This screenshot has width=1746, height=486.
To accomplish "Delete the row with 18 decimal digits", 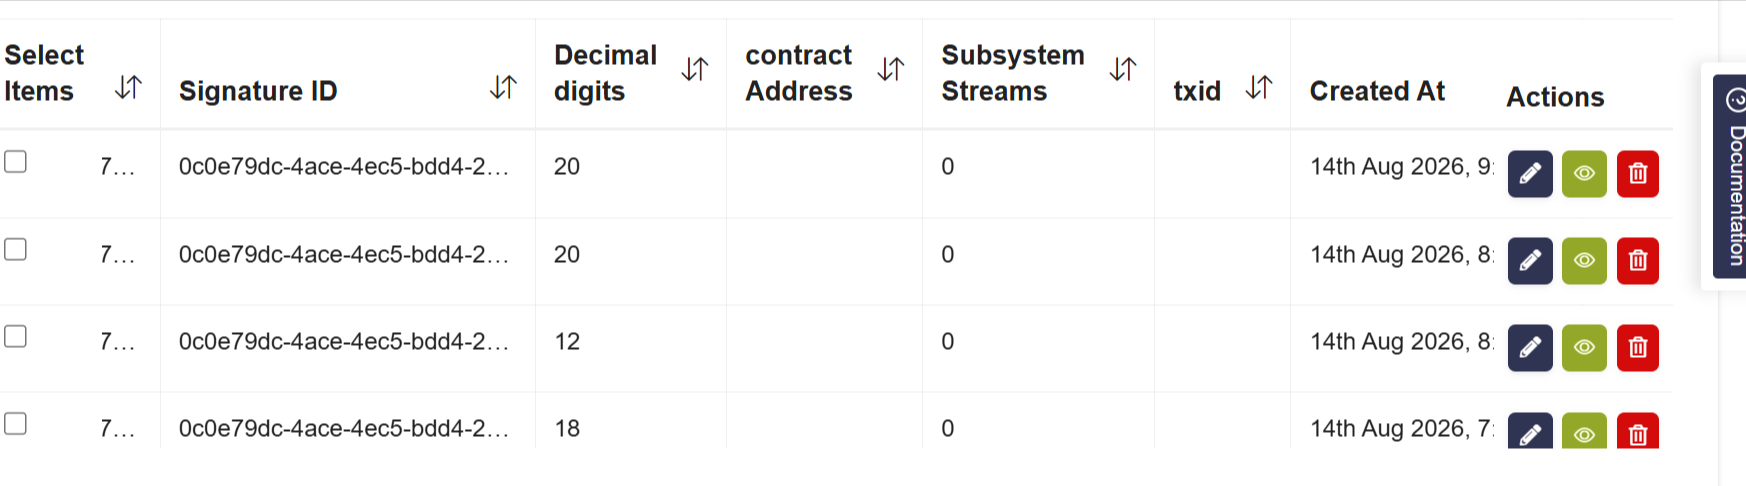I will [x=1638, y=431].
